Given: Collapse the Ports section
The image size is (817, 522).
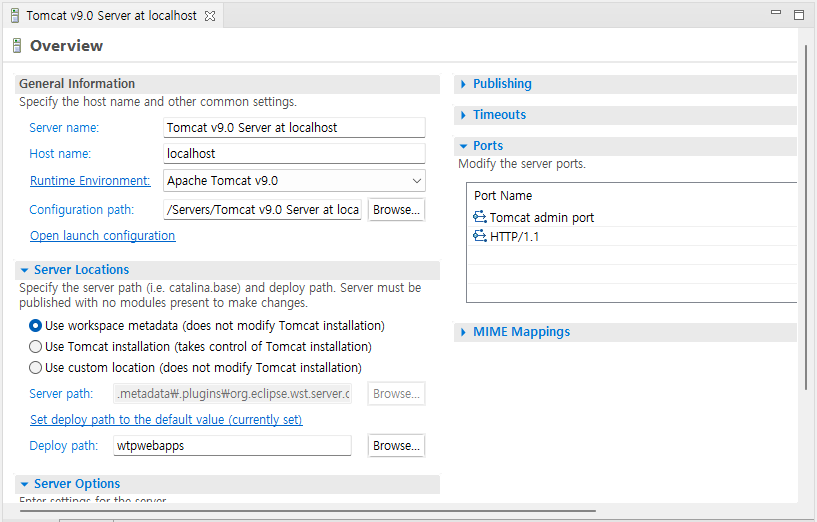Looking at the screenshot, I should click(x=463, y=146).
